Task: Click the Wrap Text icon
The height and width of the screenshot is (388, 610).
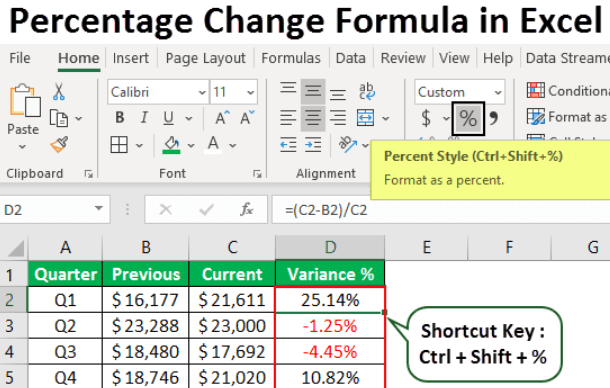Action: (x=366, y=91)
